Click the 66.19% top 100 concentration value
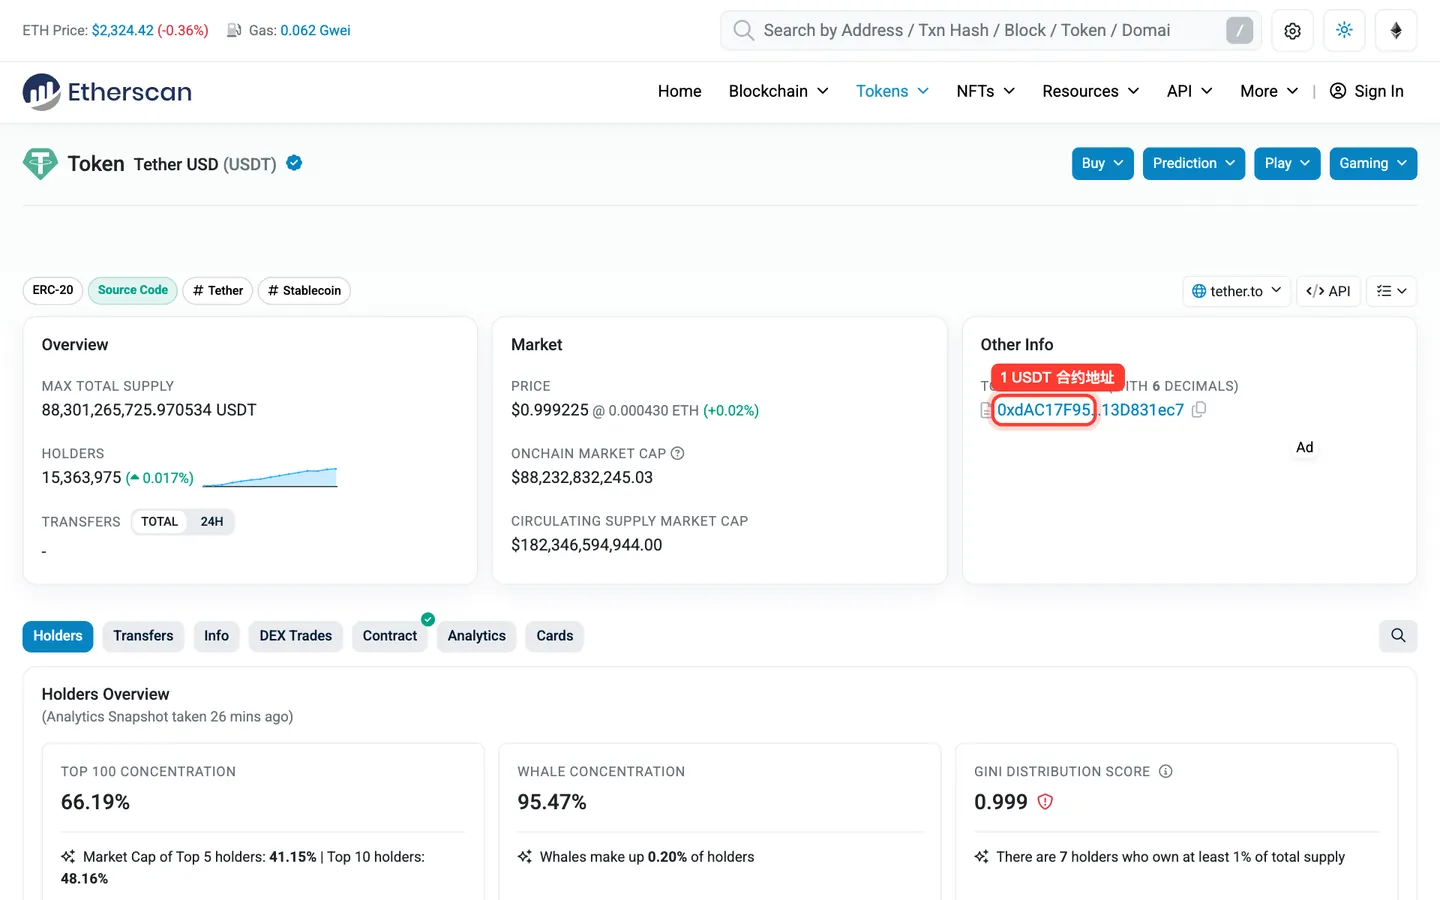This screenshot has height=900, width=1440. [x=95, y=802]
